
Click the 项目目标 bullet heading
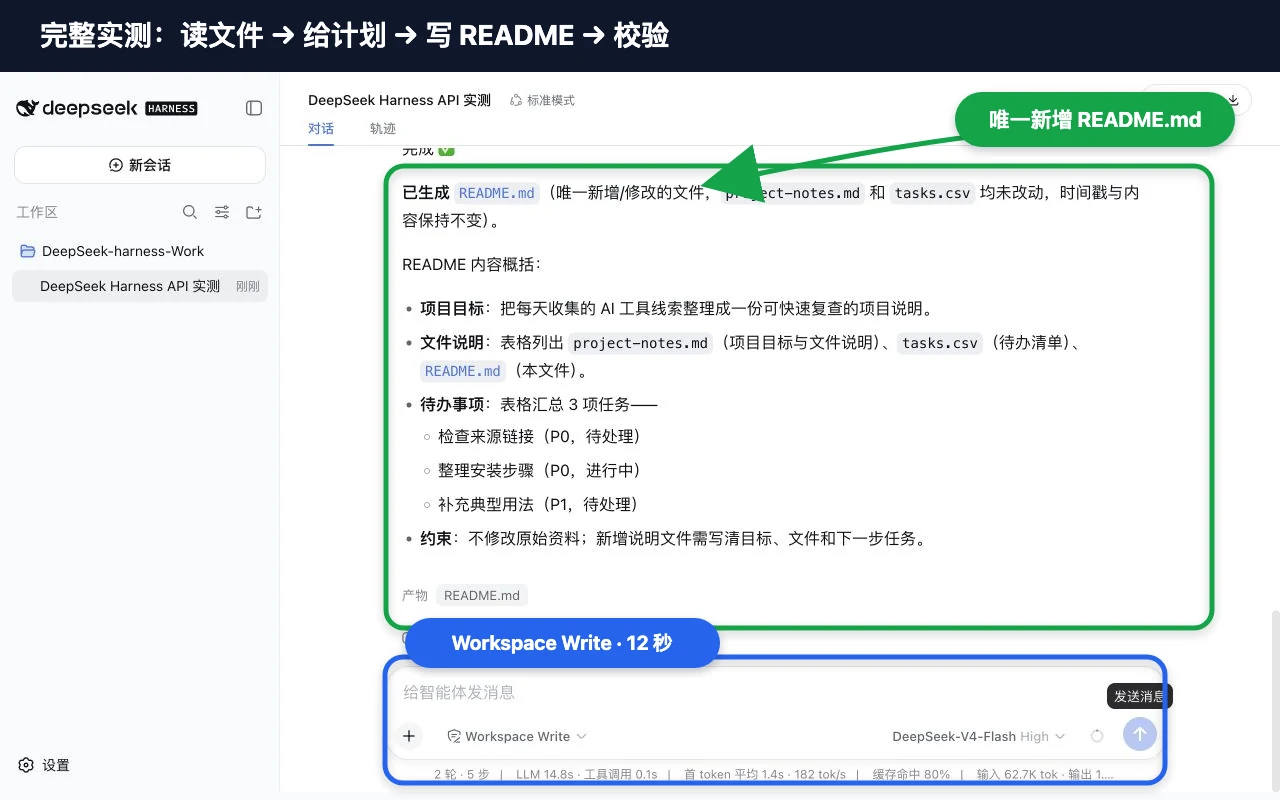coord(452,309)
